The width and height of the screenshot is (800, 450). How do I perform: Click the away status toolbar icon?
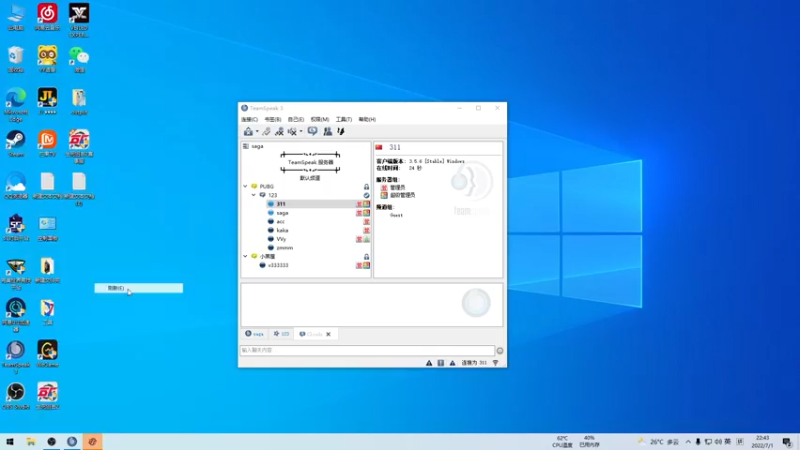279,132
